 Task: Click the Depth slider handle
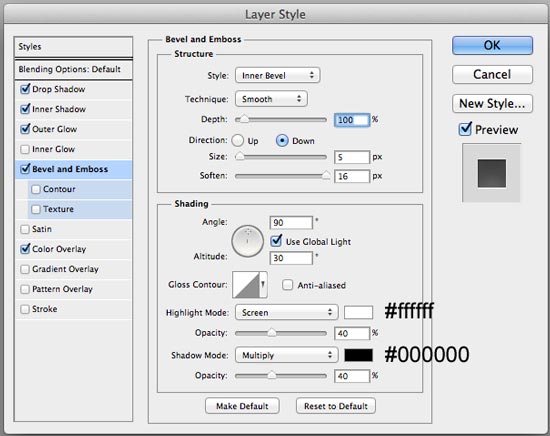click(243, 119)
